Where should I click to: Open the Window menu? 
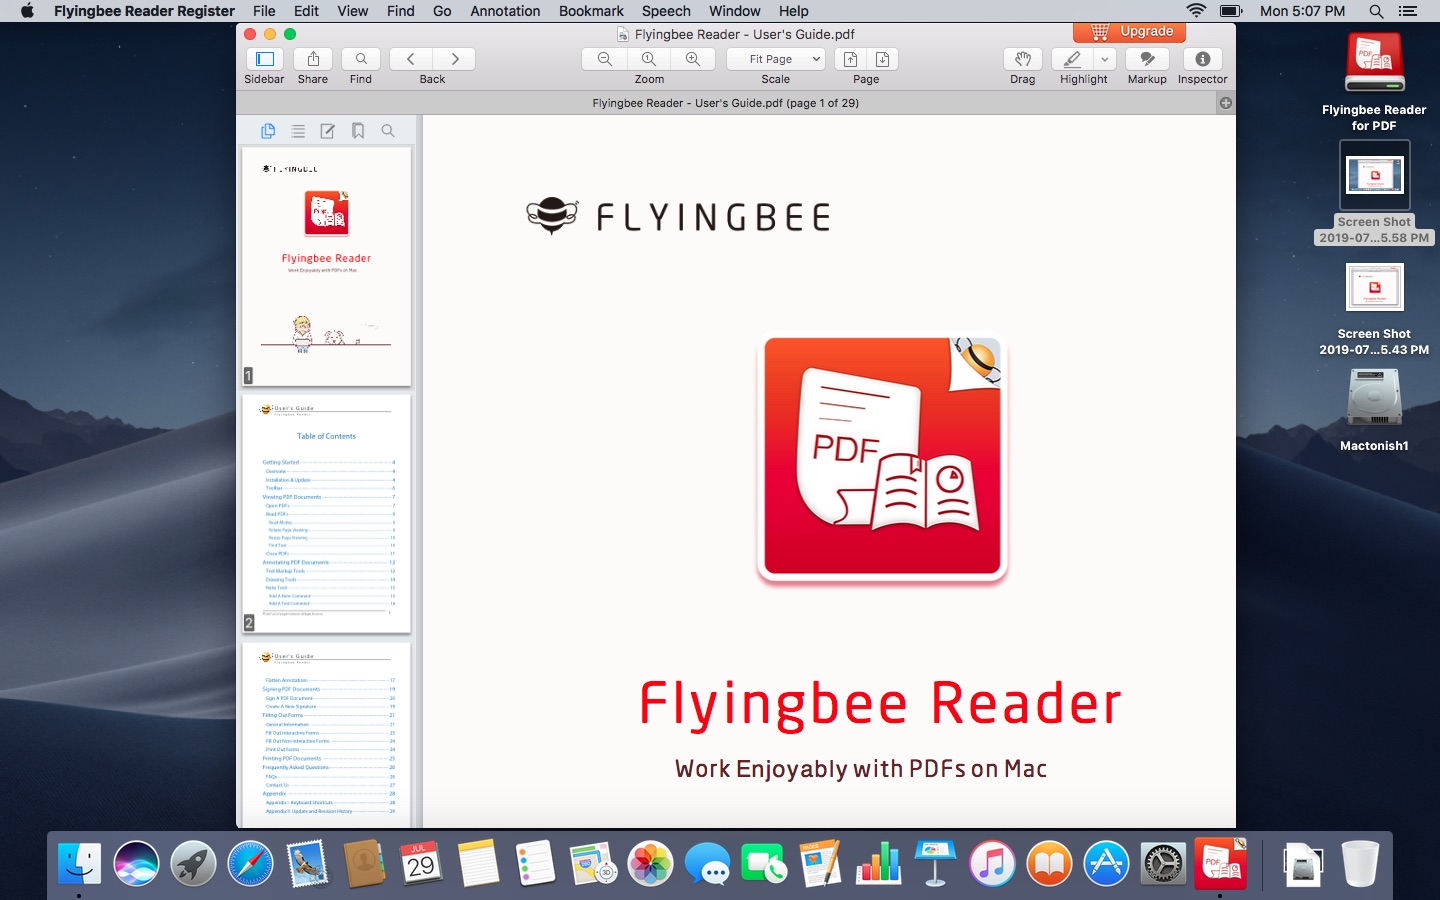(x=735, y=11)
